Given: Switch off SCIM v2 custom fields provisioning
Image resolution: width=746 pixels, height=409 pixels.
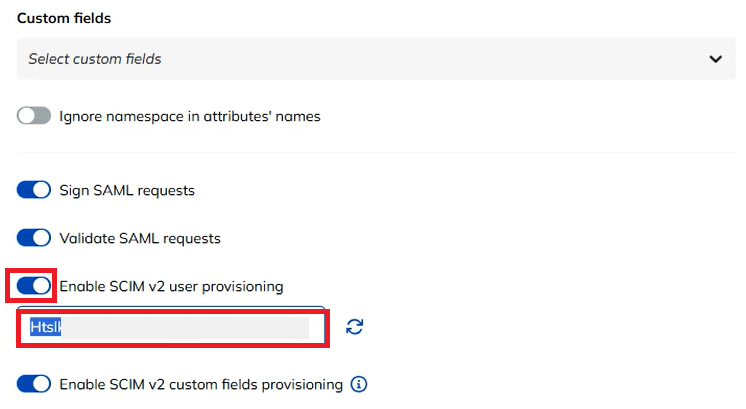Looking at the screenshot, I should (x=34, y=384).
